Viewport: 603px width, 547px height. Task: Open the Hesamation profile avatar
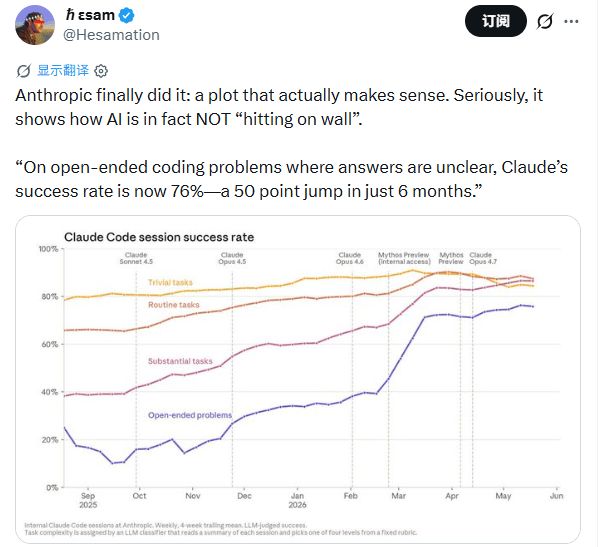pos(35,25)
